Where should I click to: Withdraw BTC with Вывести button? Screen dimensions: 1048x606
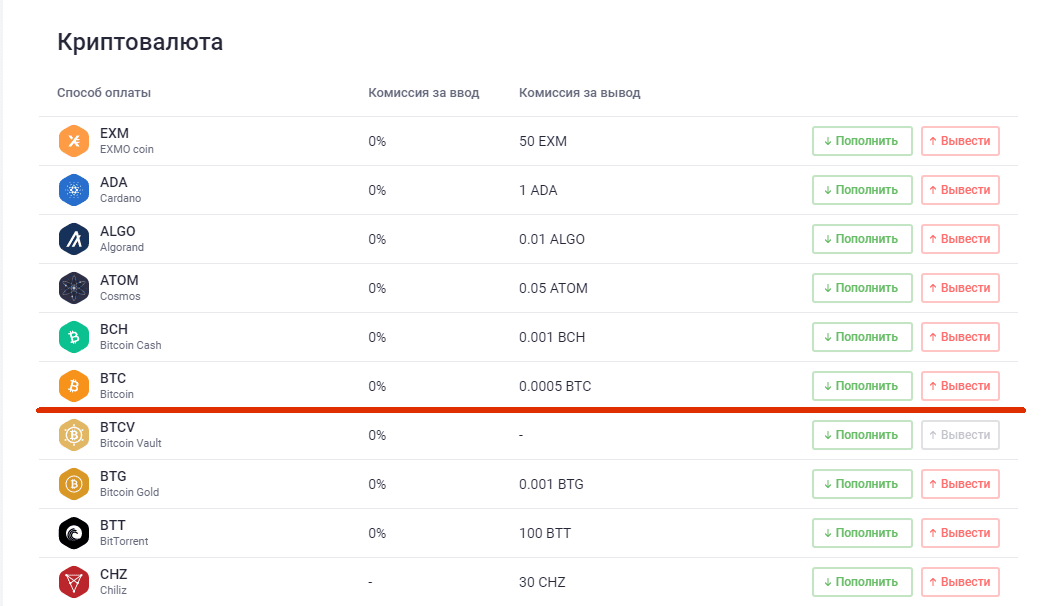tap(960, 386)
